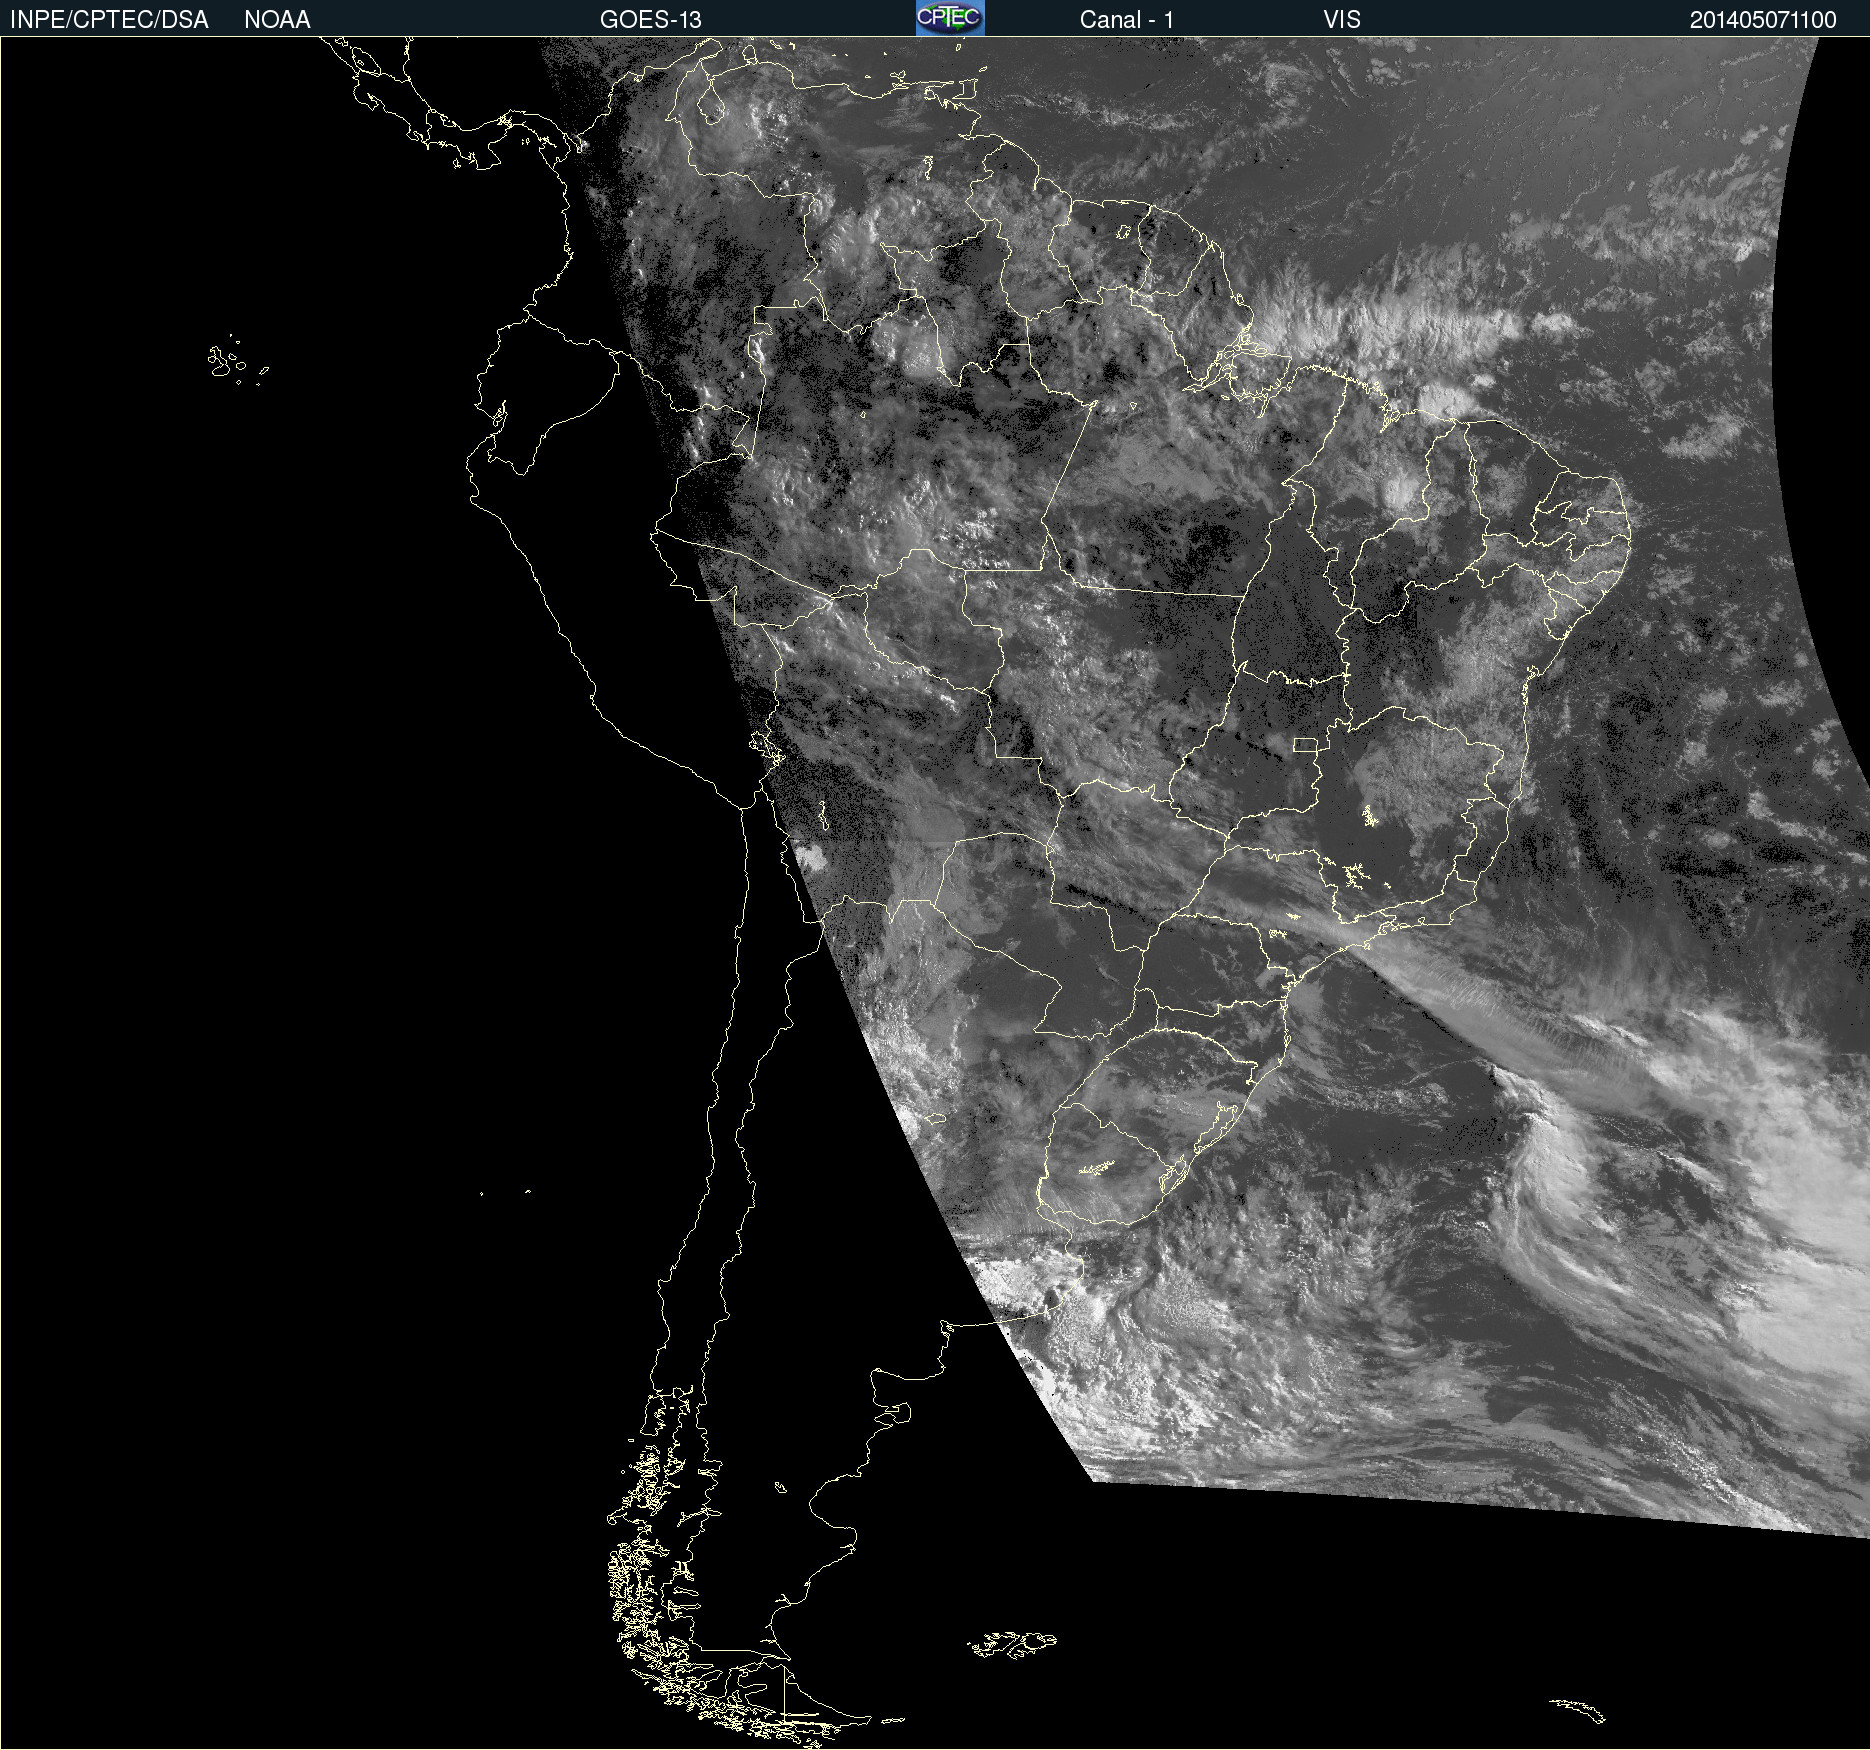Image resolution: width=1870 pixels, height=1750 pixels.
Task: Click the 201405071100 timestamp
Action: coord(1763,20)
